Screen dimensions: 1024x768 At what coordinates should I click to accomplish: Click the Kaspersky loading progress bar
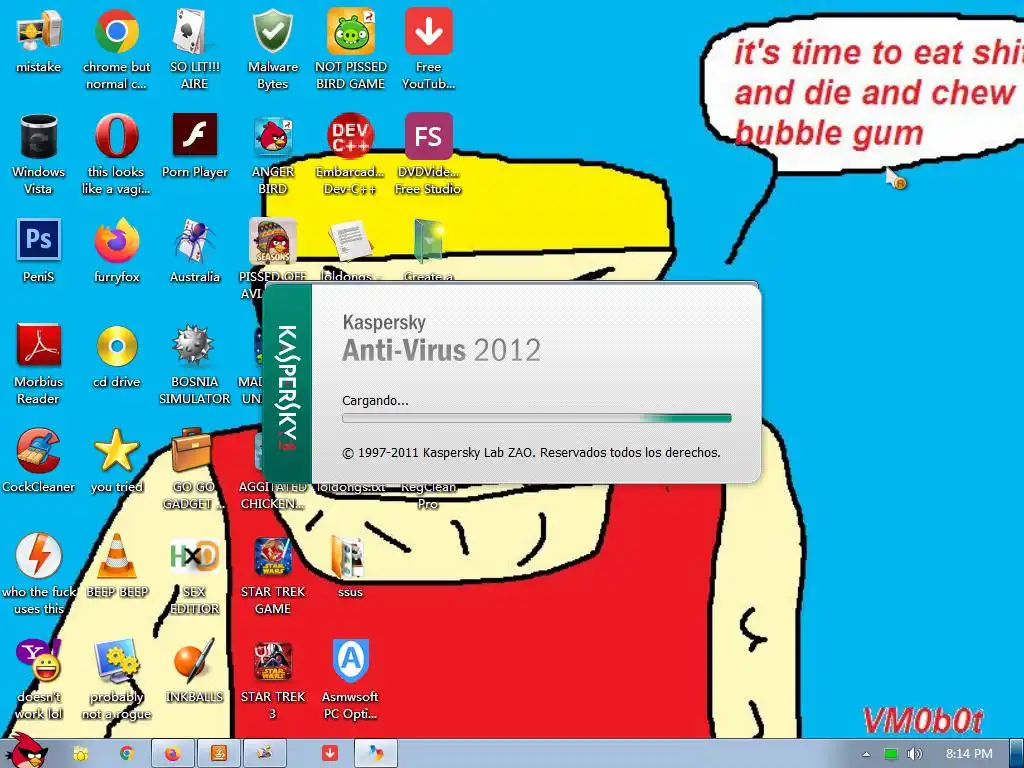[x=536, y=418]
